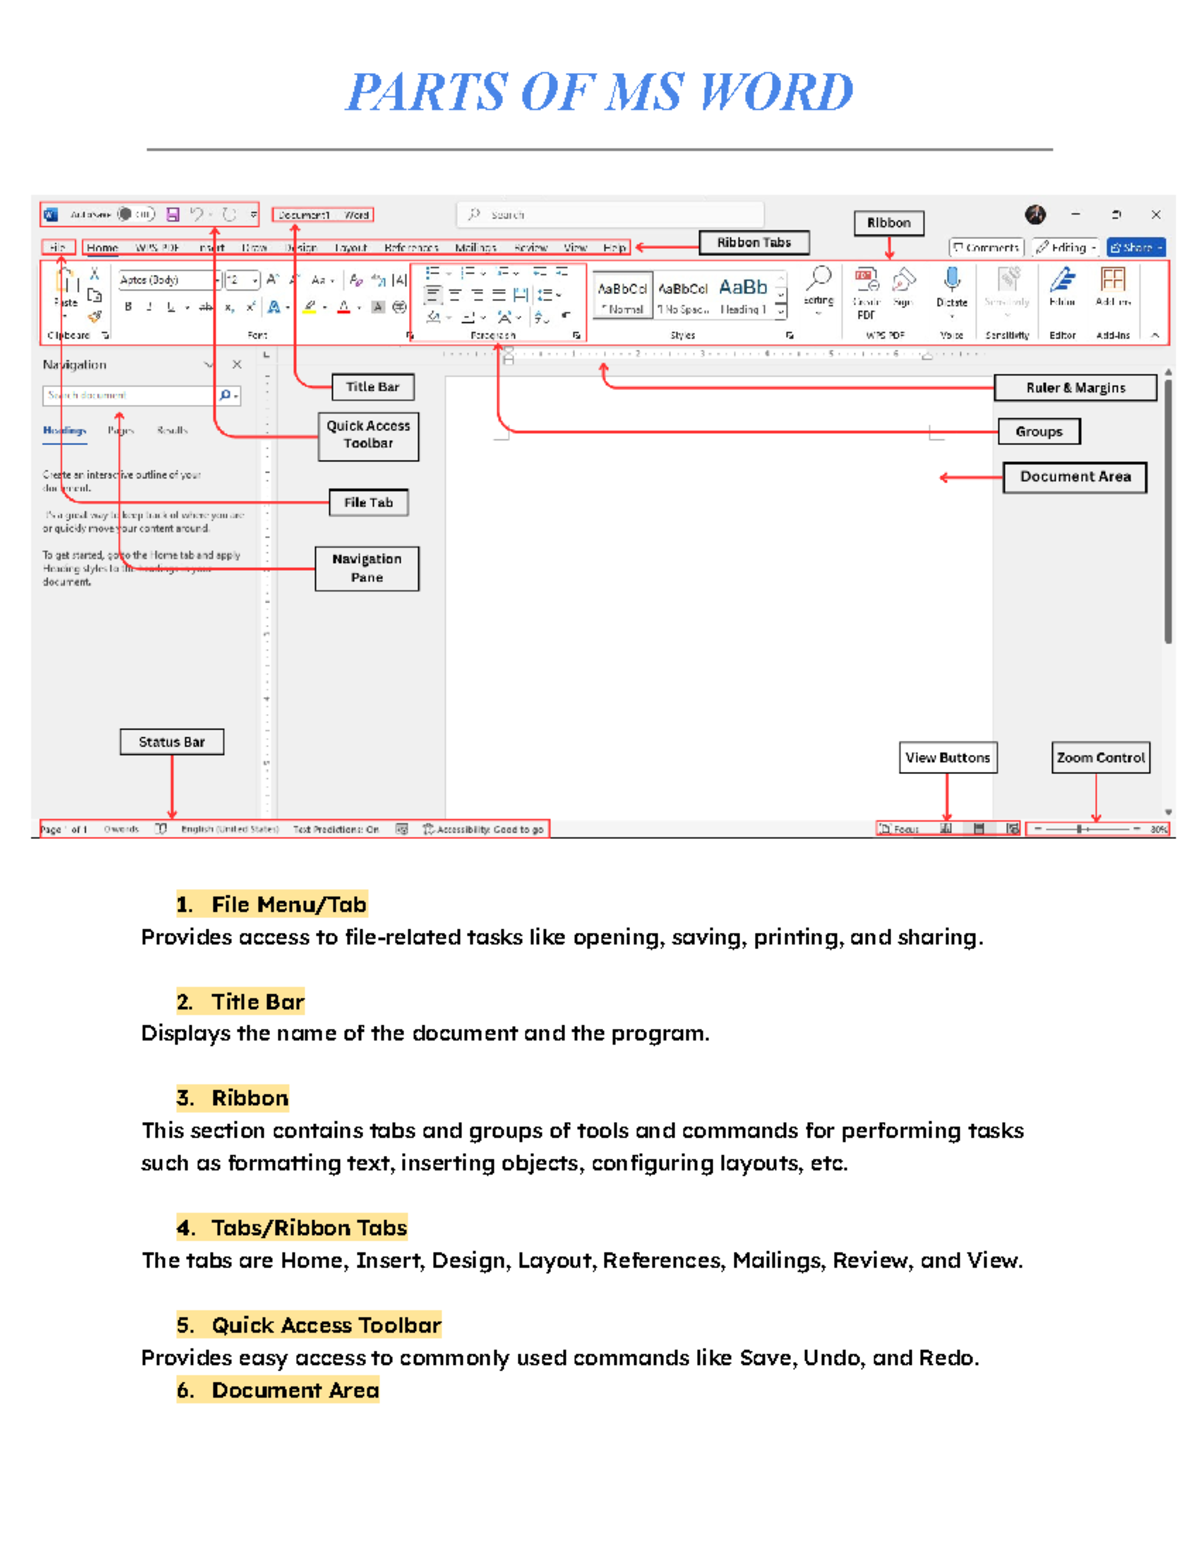Open the font name dropdown

[217, 281]
